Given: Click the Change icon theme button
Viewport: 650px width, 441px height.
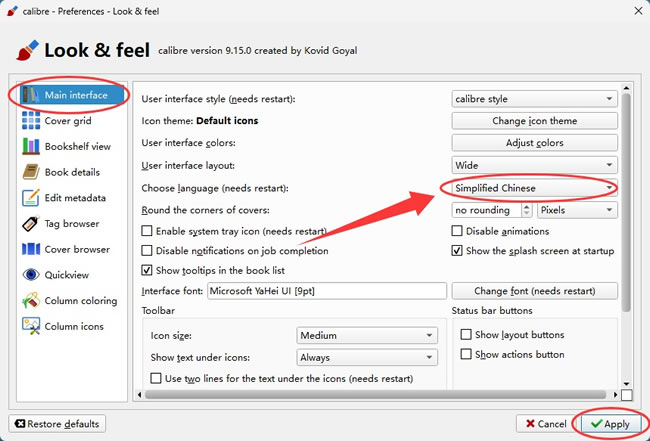Looking at the screenshot, I should (534, 121).
